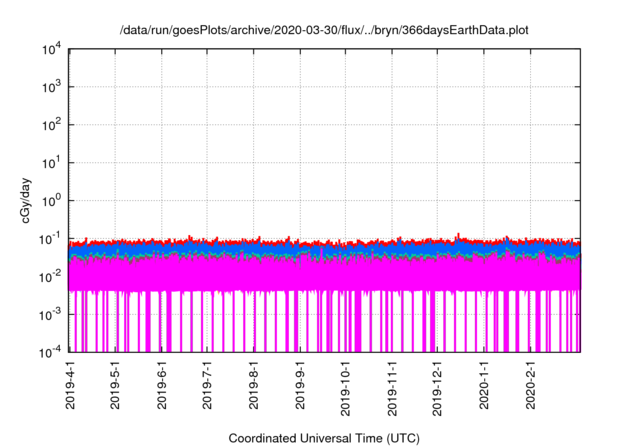Click the 10^-1 y-axis tick label
This screenshot has height=448, width=640.
coord(50,239)
